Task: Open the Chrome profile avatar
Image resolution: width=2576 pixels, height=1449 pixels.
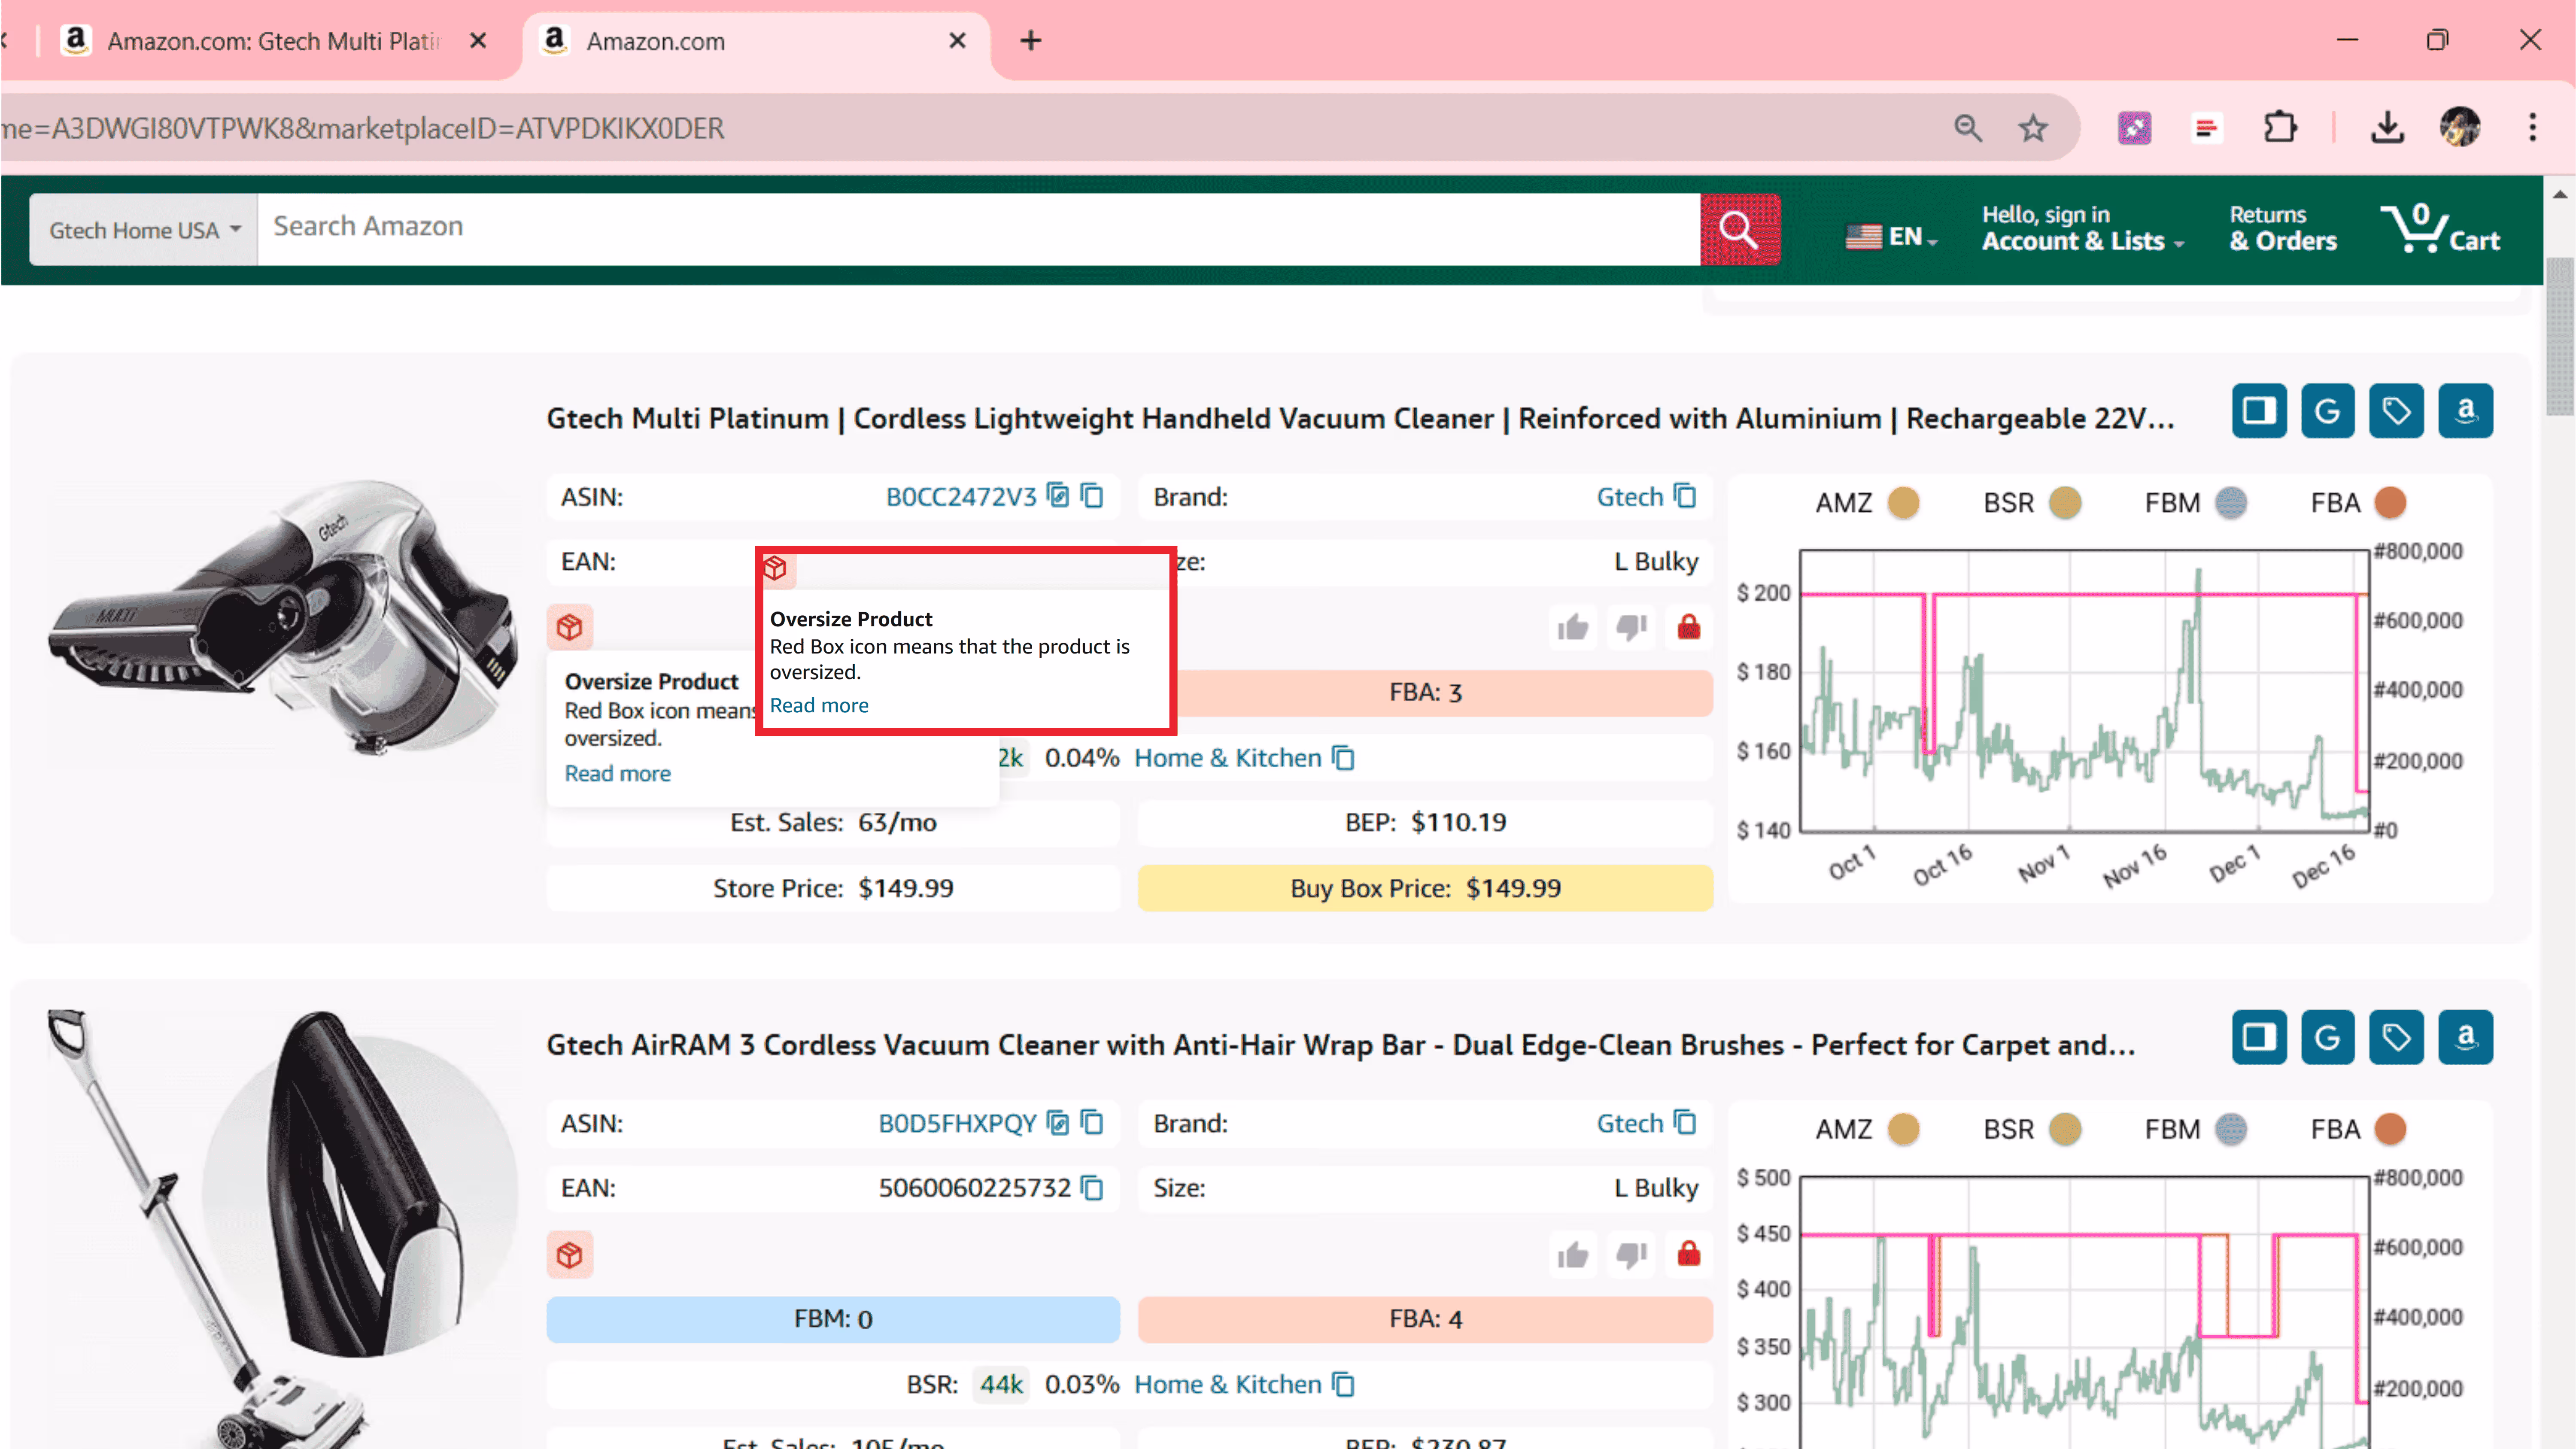Action: 2460,128
